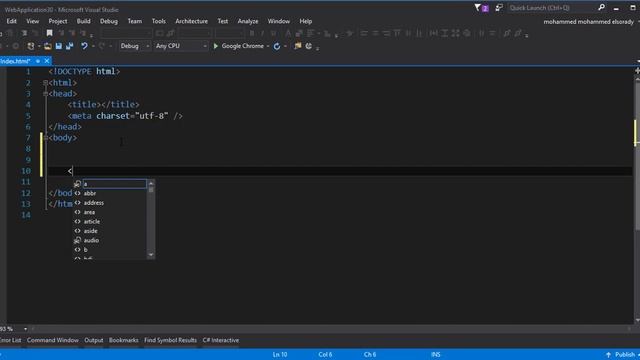Open the C# Interactive tab
Viewport: 640px width, 360px height.
coord(221,340)
